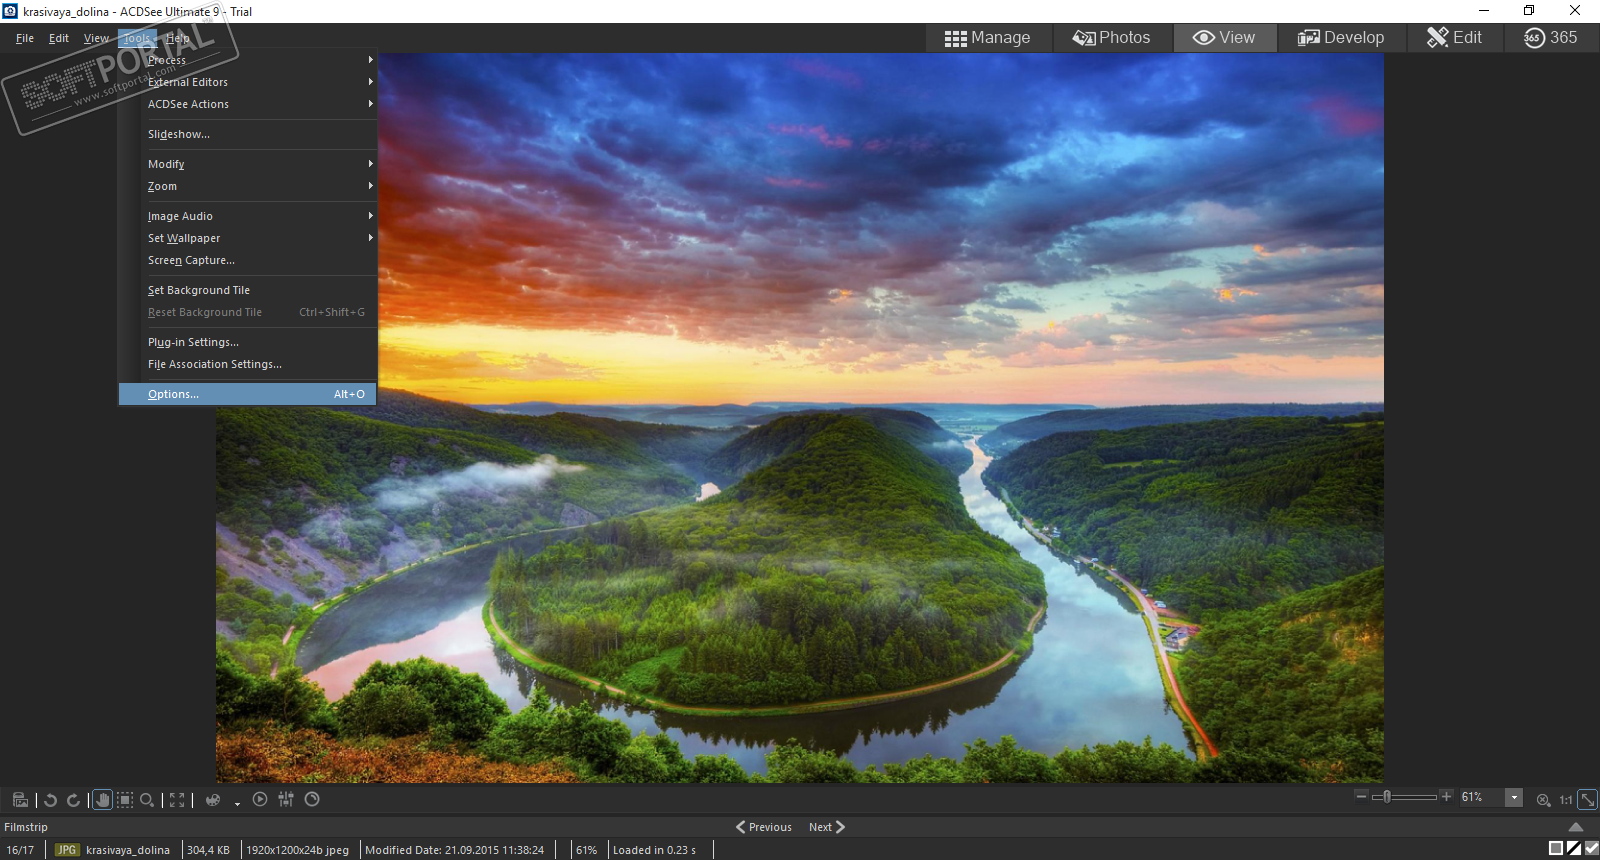Select the Hand scroll tool

[x=102, y=800]
